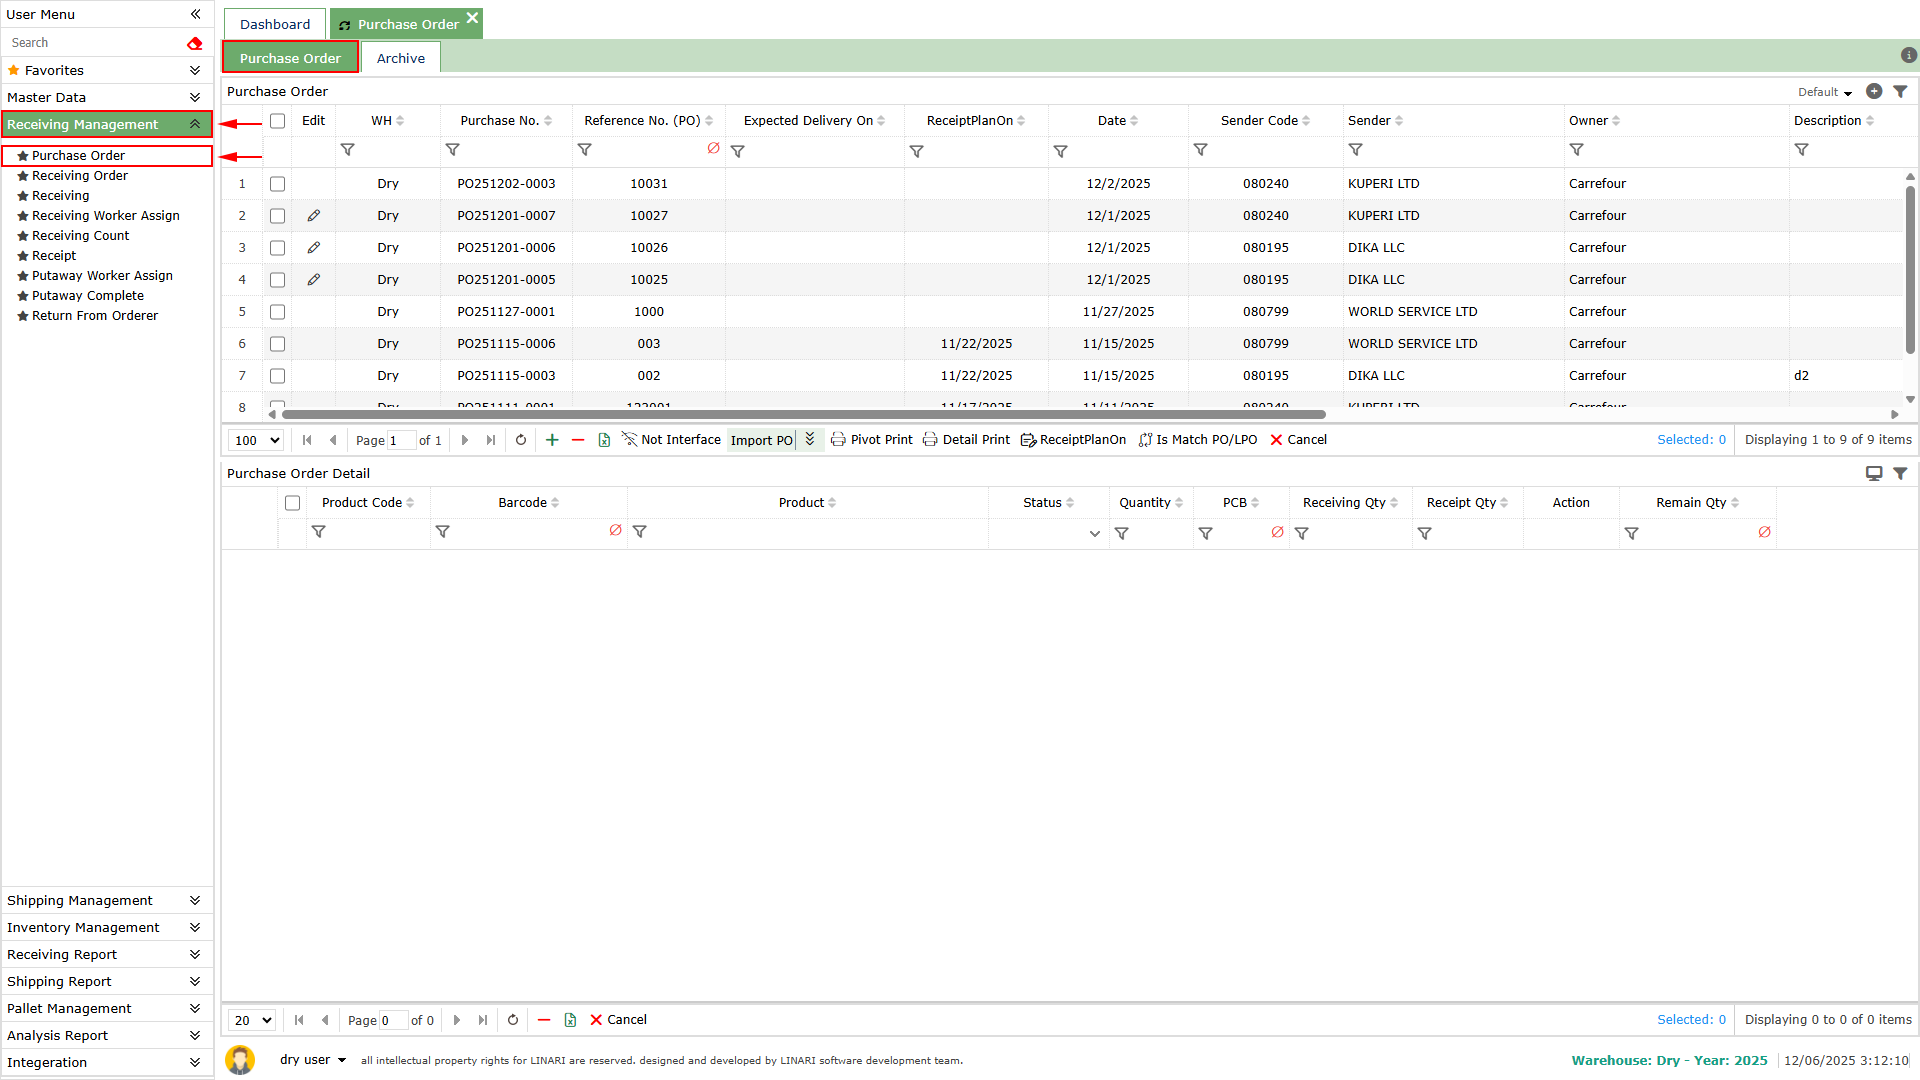Image resolution: width=1920 pixels, height=1080 pixels.
Task: Click the Purchase Order vertical scrollbar
Action: click(x=1910, y=270)
